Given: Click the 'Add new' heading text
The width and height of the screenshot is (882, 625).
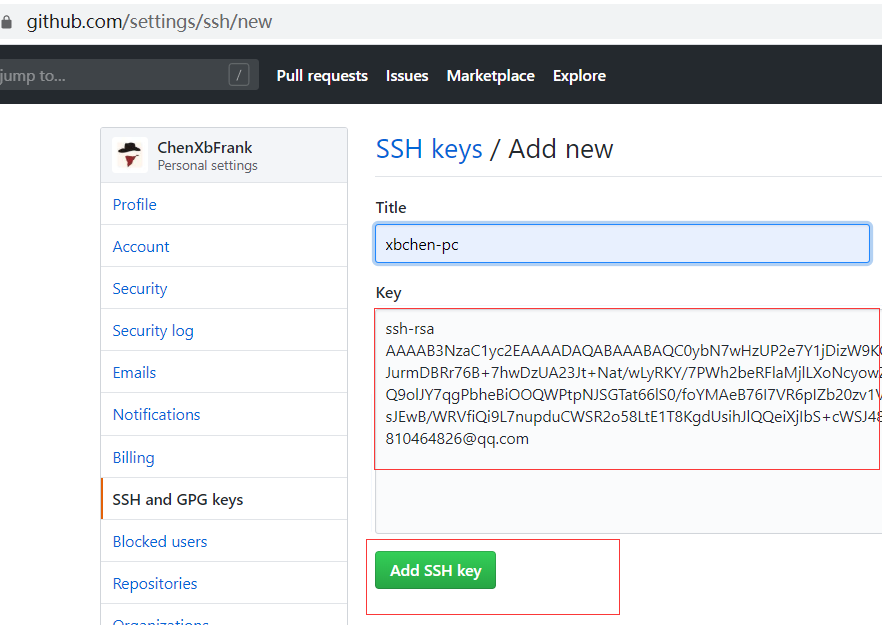Looking at the screenshot, I should tap(560, 149).
